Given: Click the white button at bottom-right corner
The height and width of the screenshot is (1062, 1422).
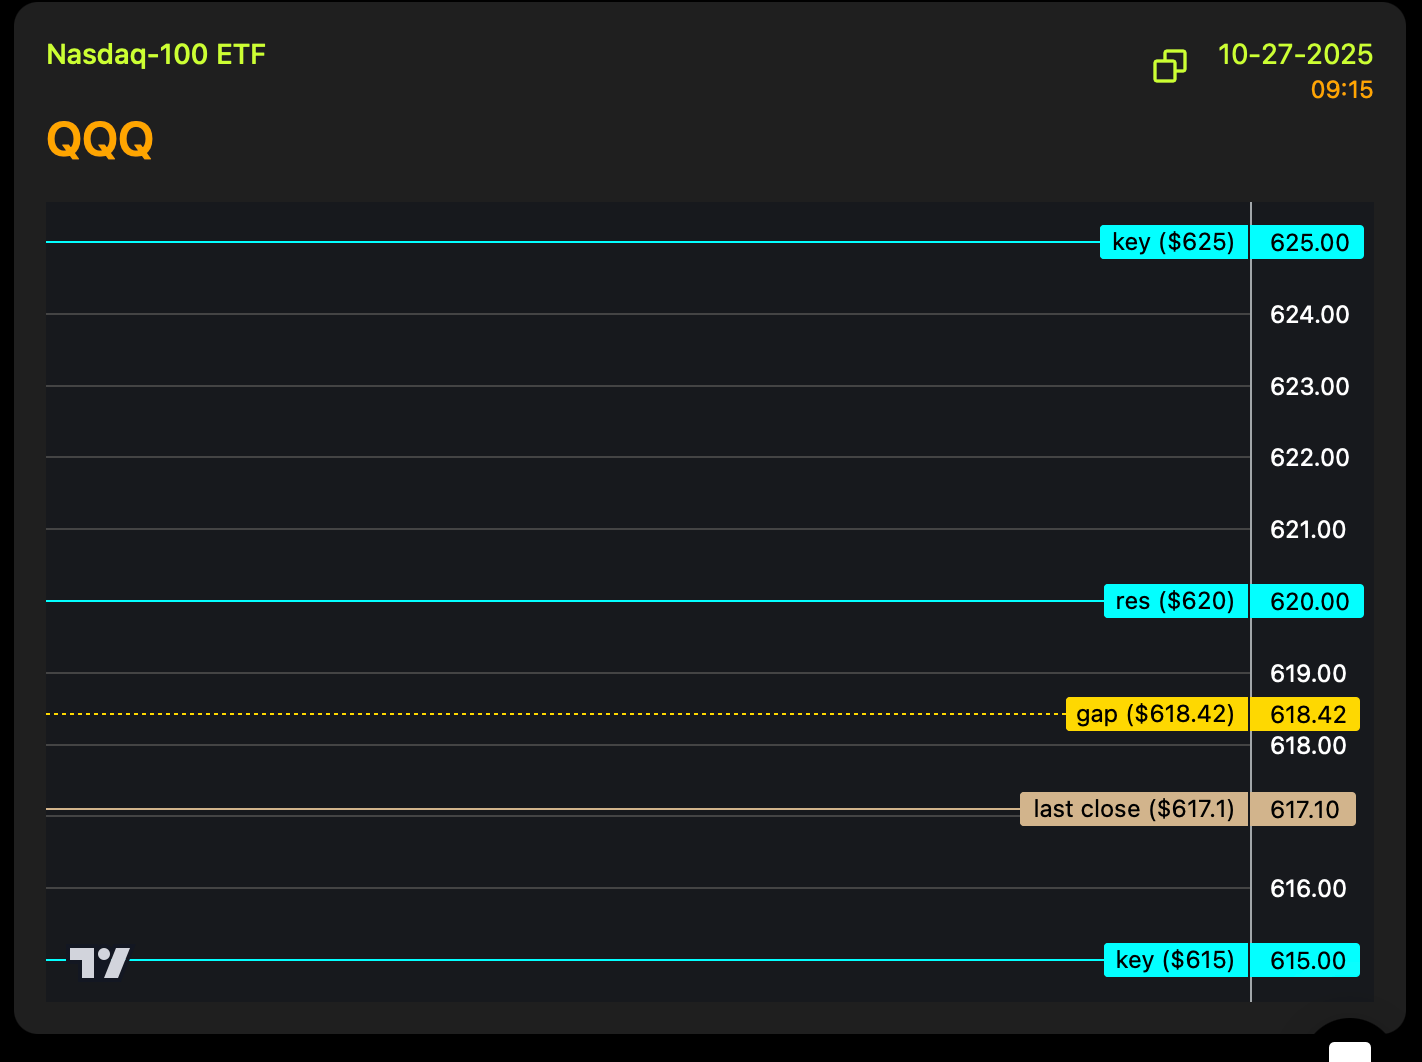Looking at the screenshot, I should click(1349, 1049).
